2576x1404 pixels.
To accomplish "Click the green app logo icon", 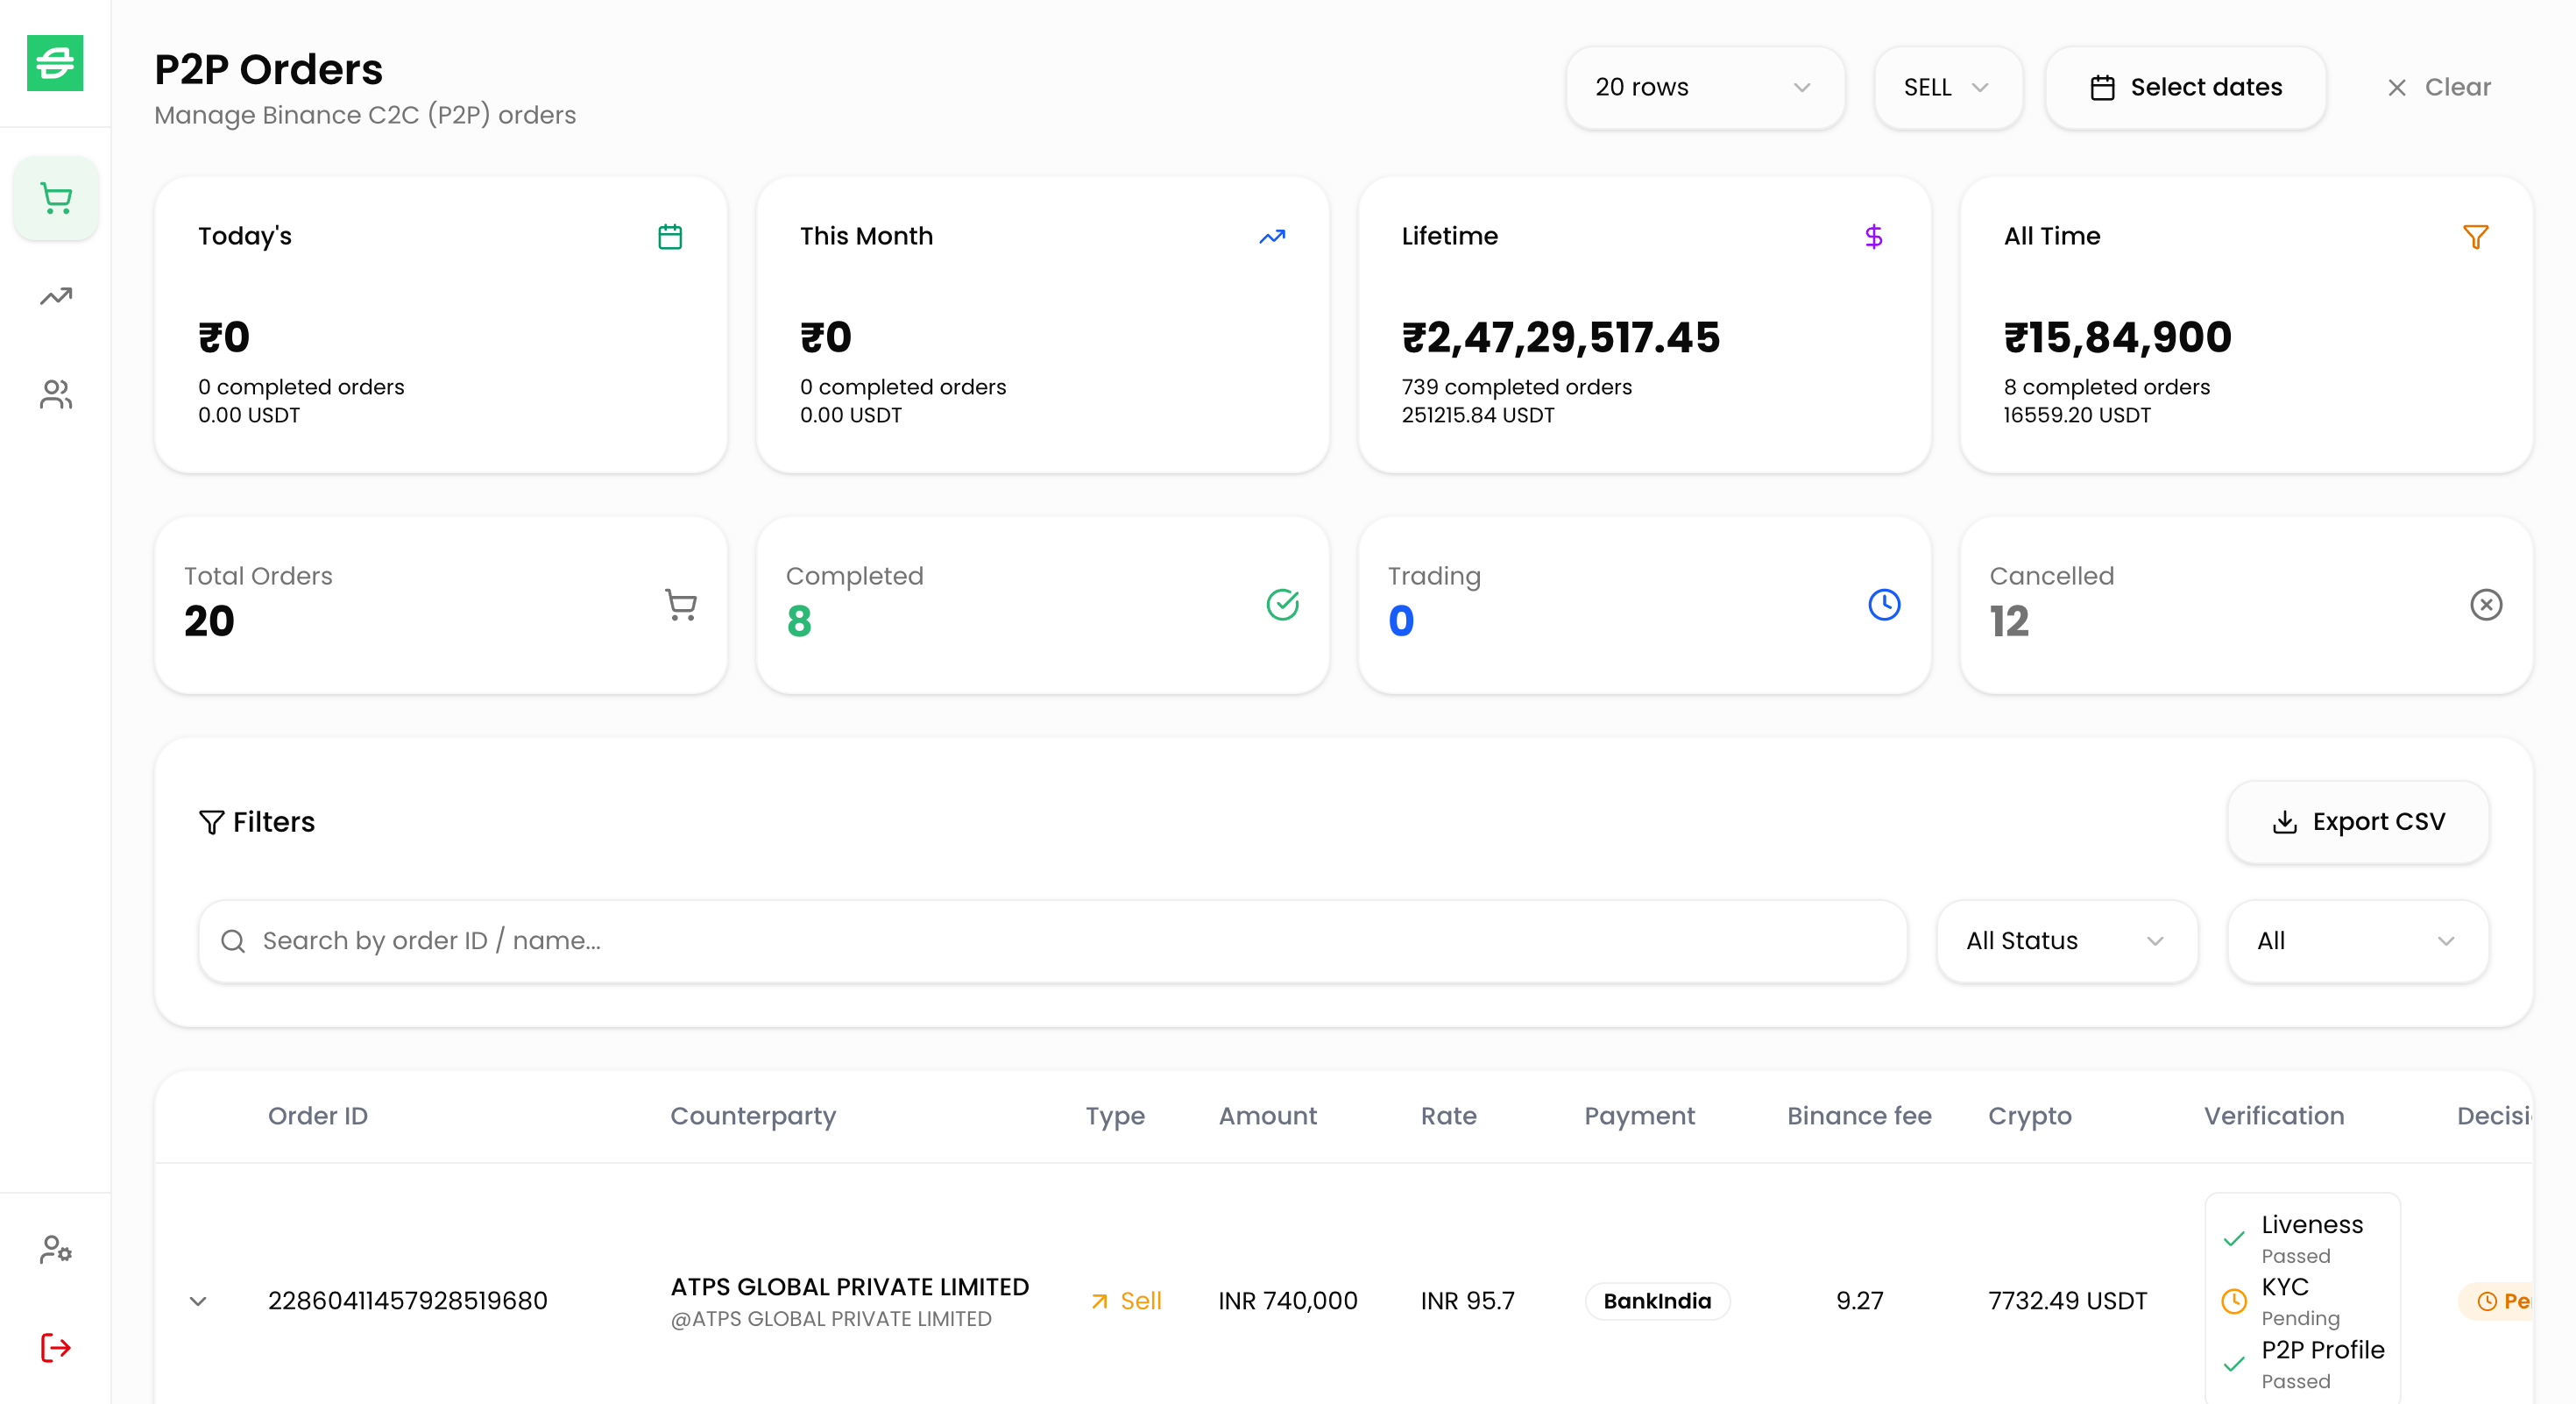I will (55, 63).
